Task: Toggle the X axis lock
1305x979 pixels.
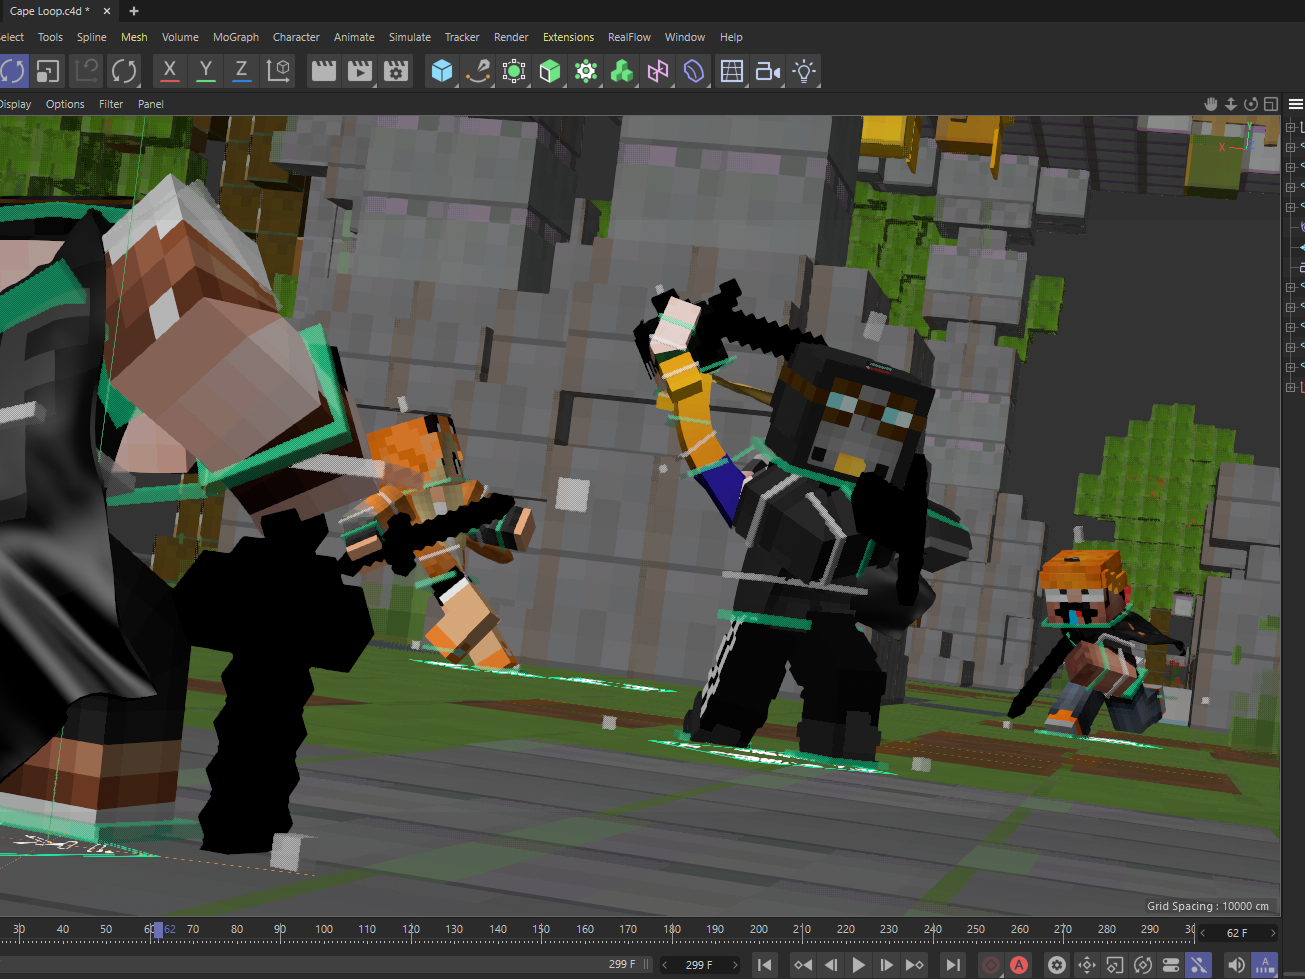Action: pyautogui.click(x=170, y=71)
